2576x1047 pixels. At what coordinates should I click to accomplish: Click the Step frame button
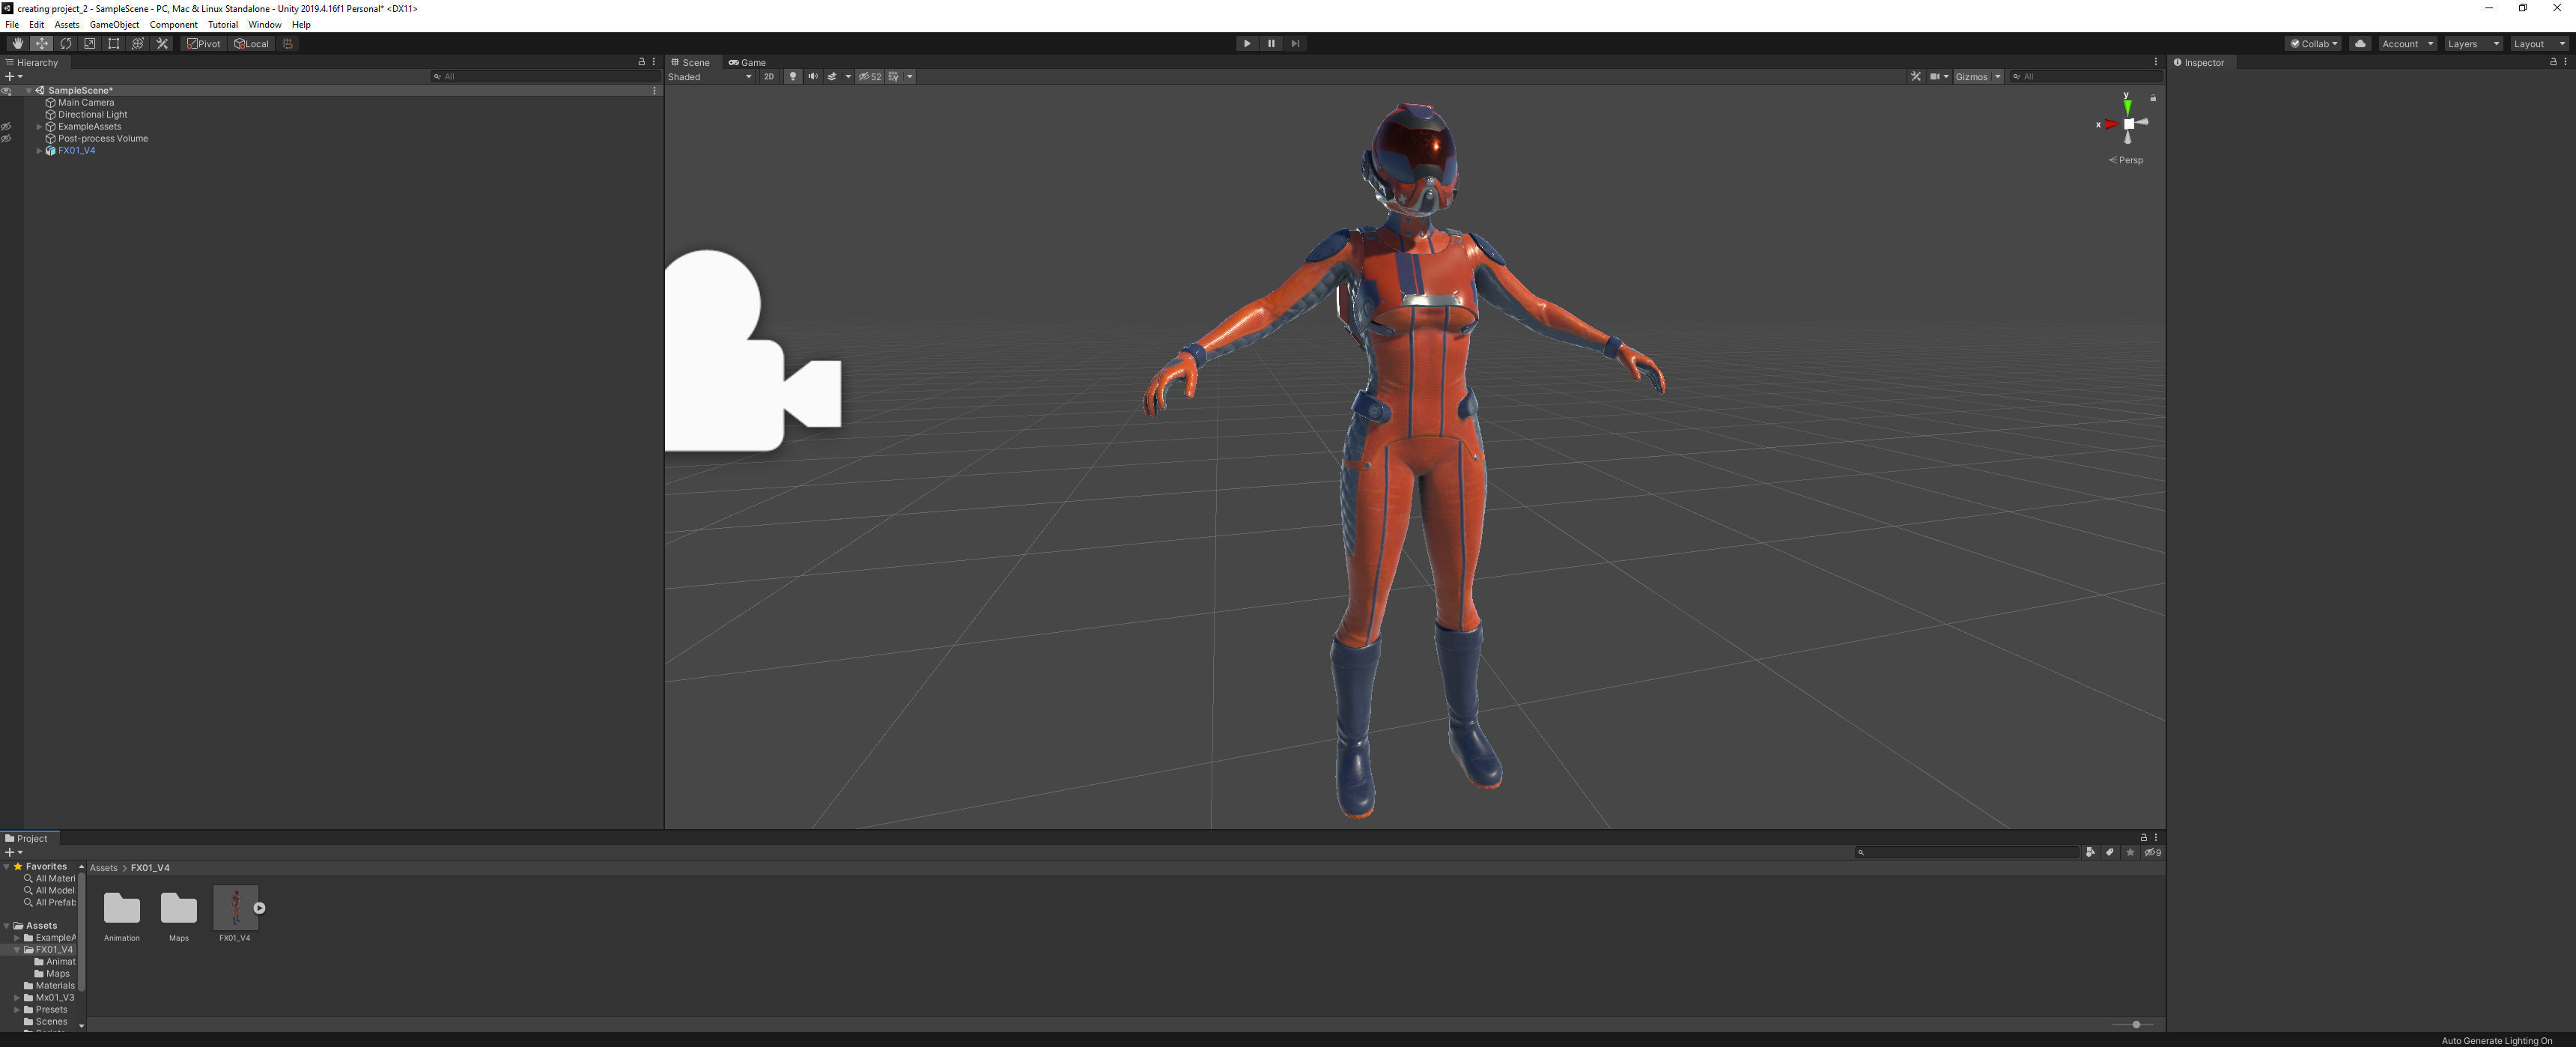1295,44
